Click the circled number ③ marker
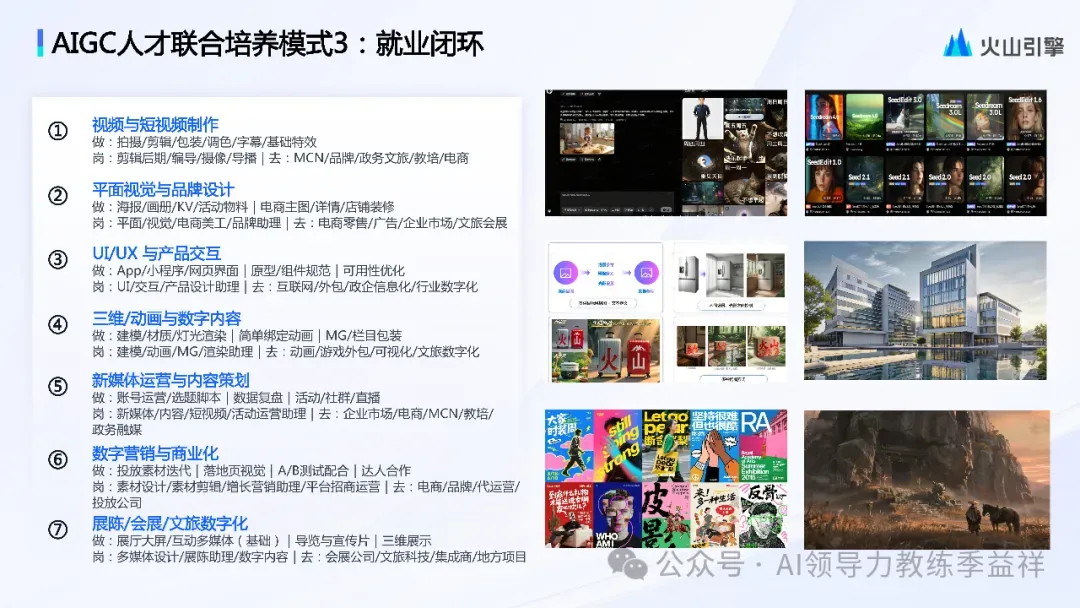1080x608 pixels. (x=58, y=260)
